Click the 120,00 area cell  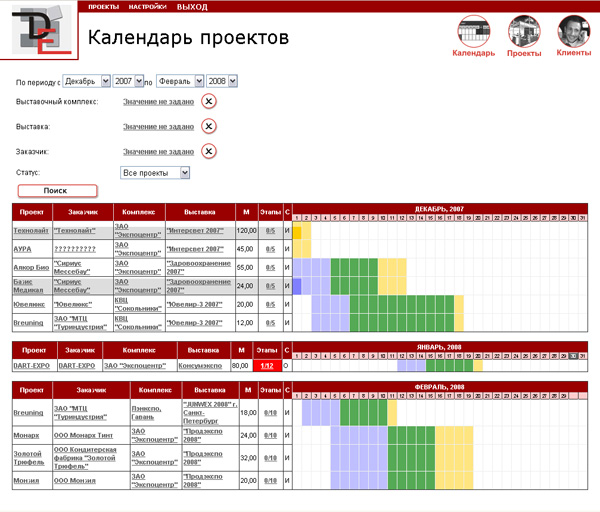click(246, 230)
